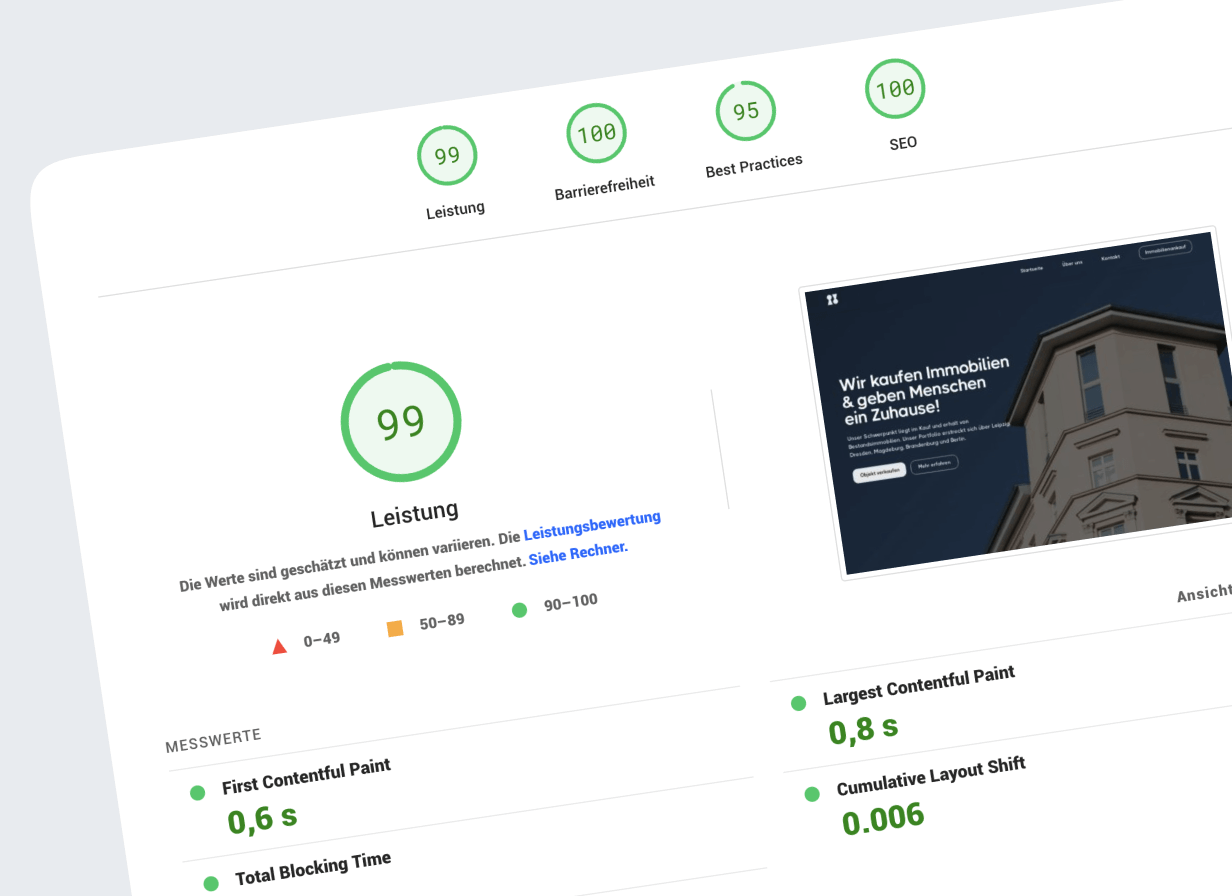Open the Barrierefreiheit score gauge

pos(597,133)
